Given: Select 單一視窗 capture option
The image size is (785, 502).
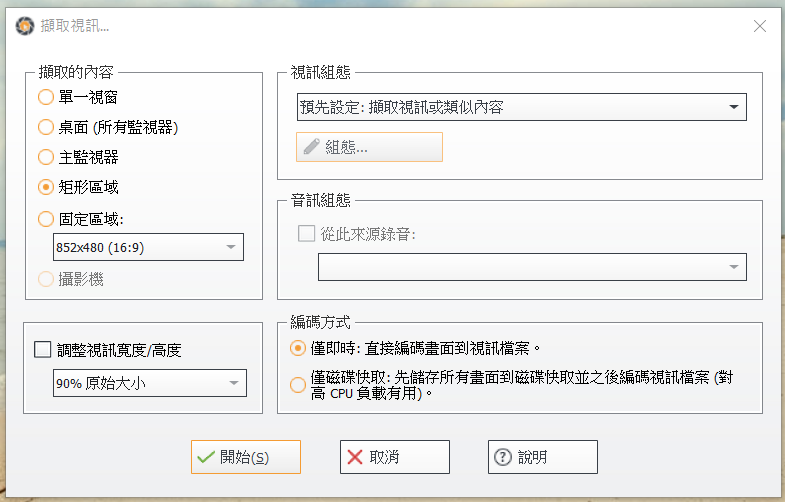Looking at the screenshot, I should pyautogui.click(x=45, y=97).
